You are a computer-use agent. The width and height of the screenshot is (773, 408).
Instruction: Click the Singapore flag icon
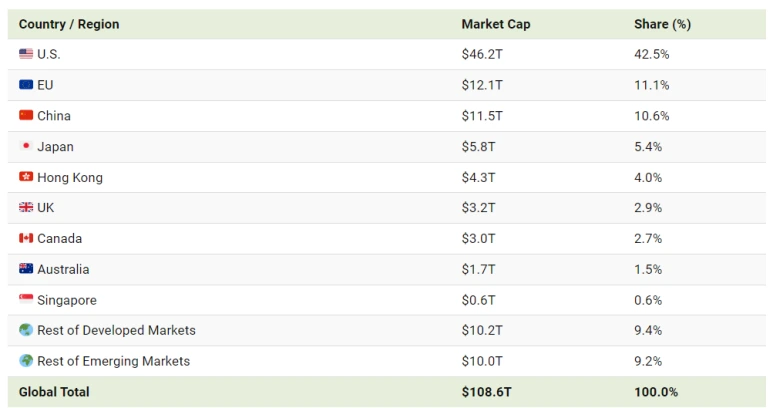click(26, 300)
